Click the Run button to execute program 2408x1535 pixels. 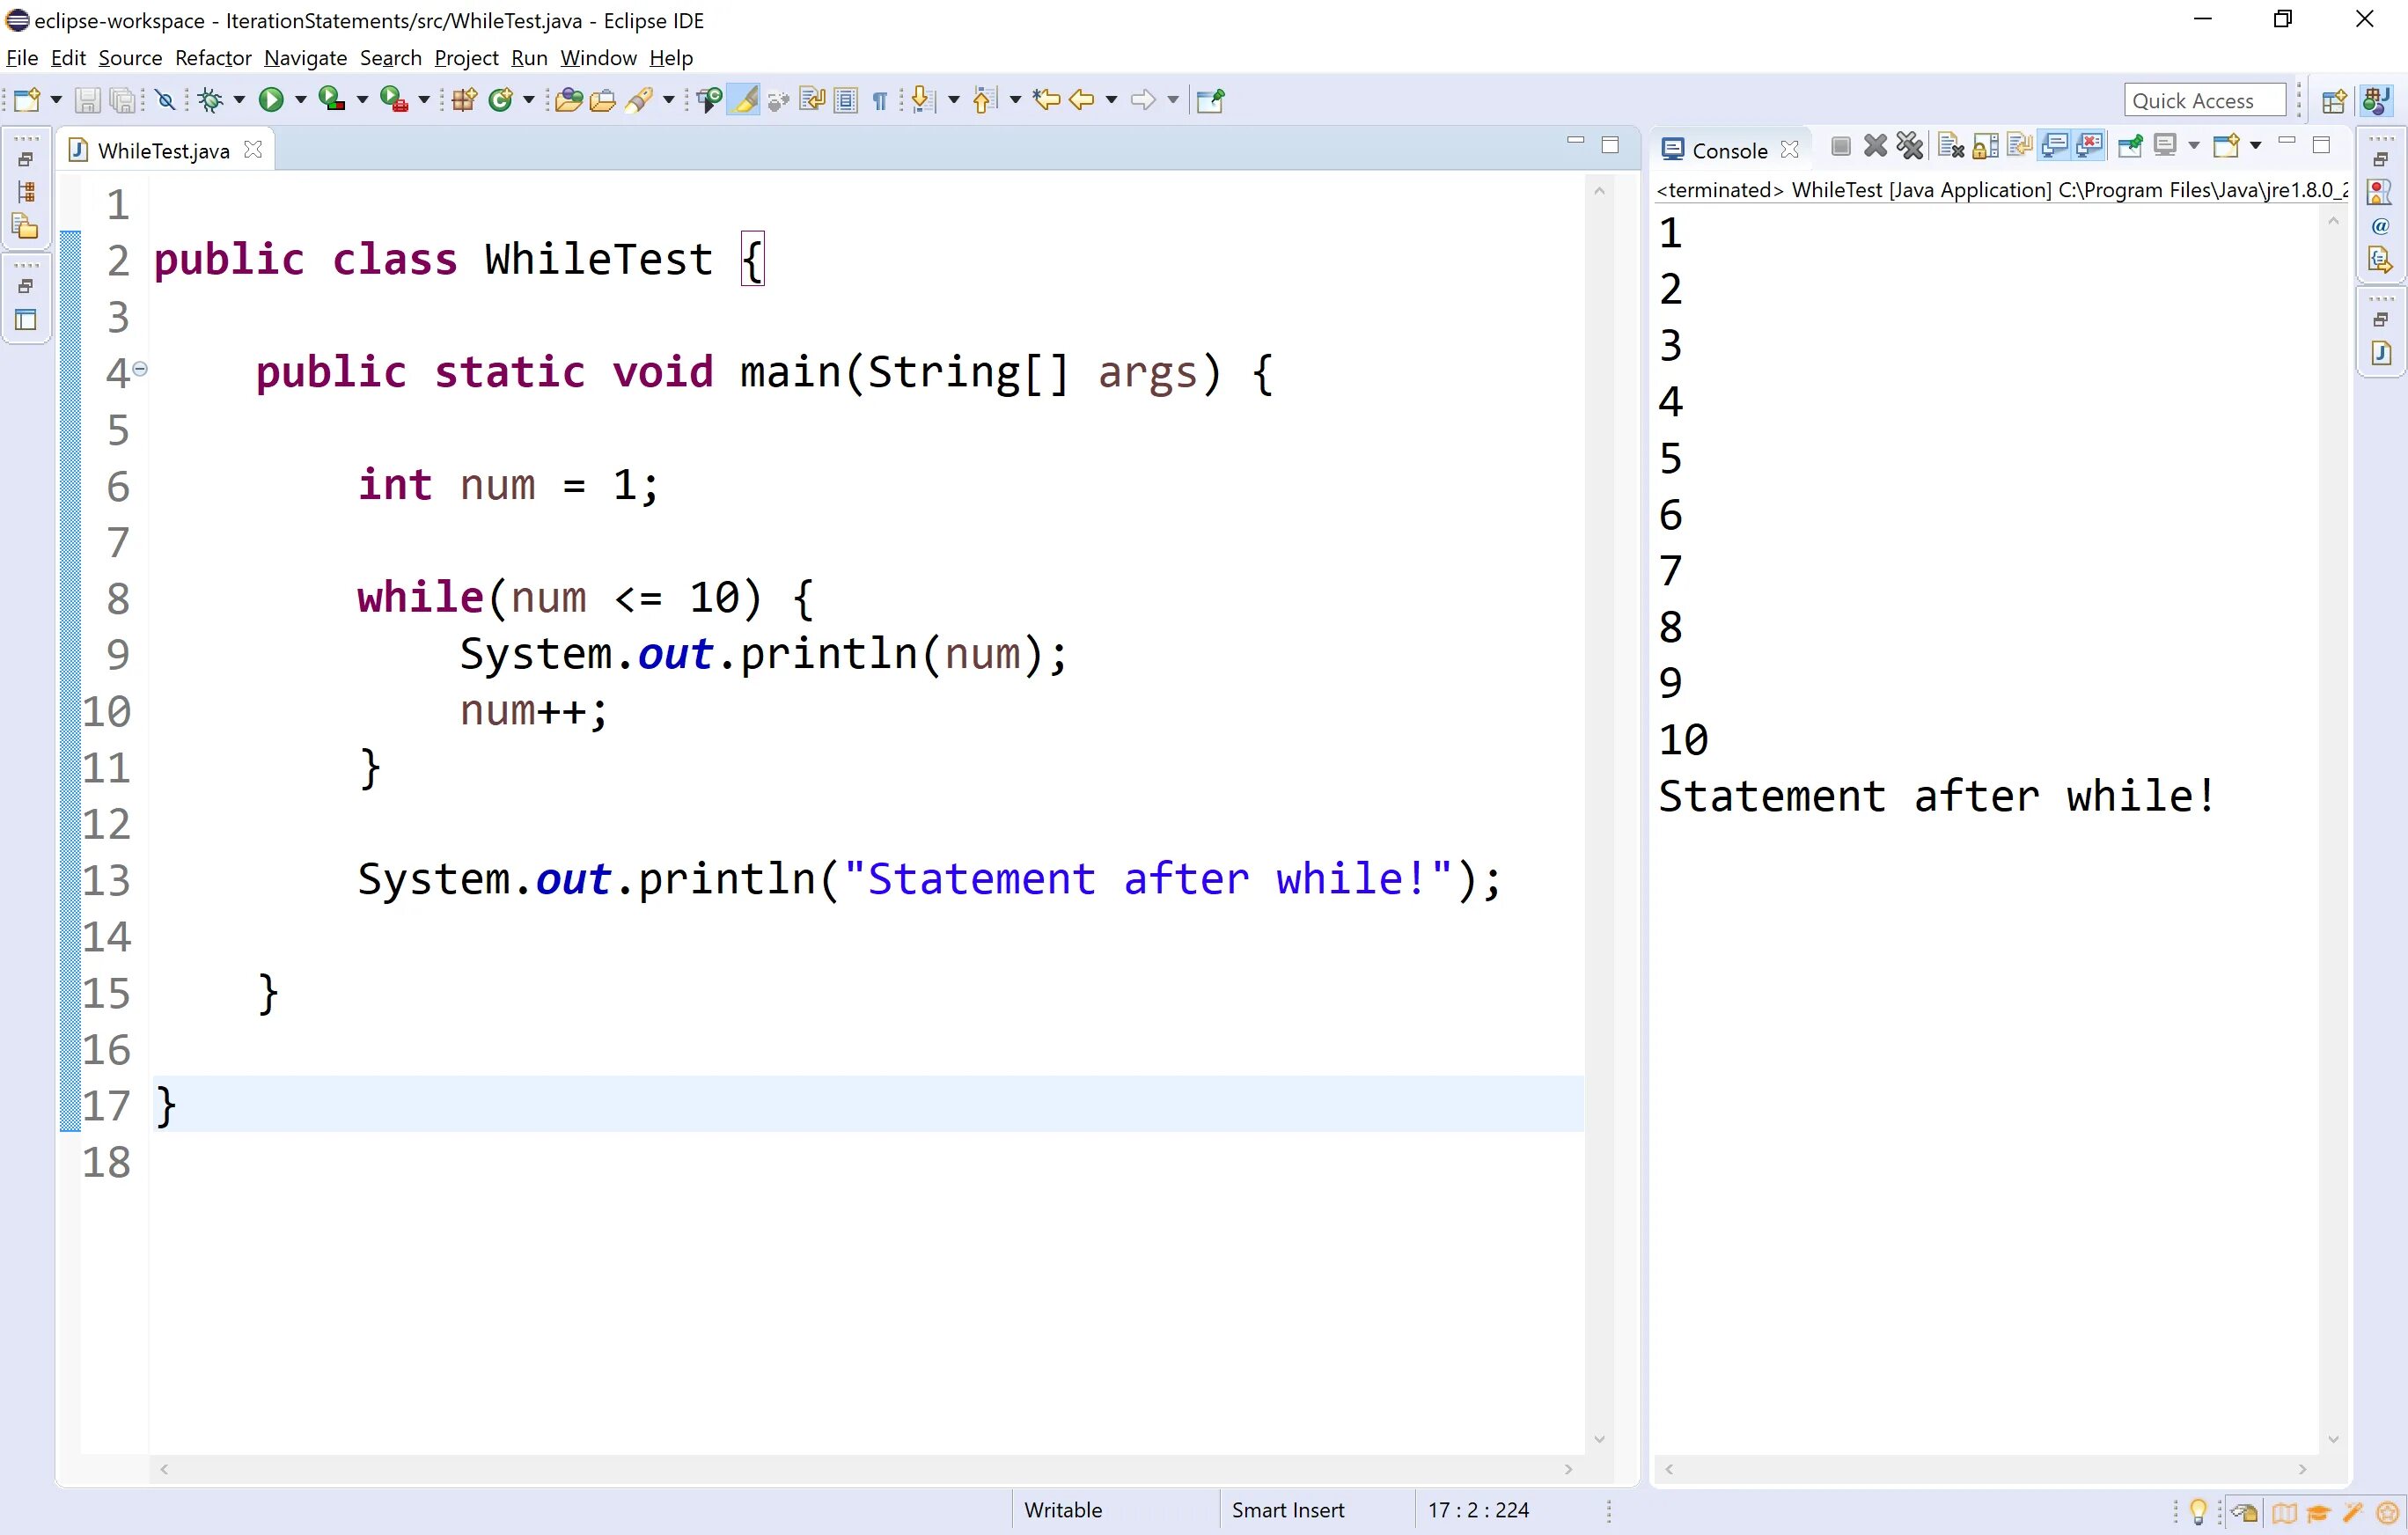pyautogui.click(x=268, y=100)
